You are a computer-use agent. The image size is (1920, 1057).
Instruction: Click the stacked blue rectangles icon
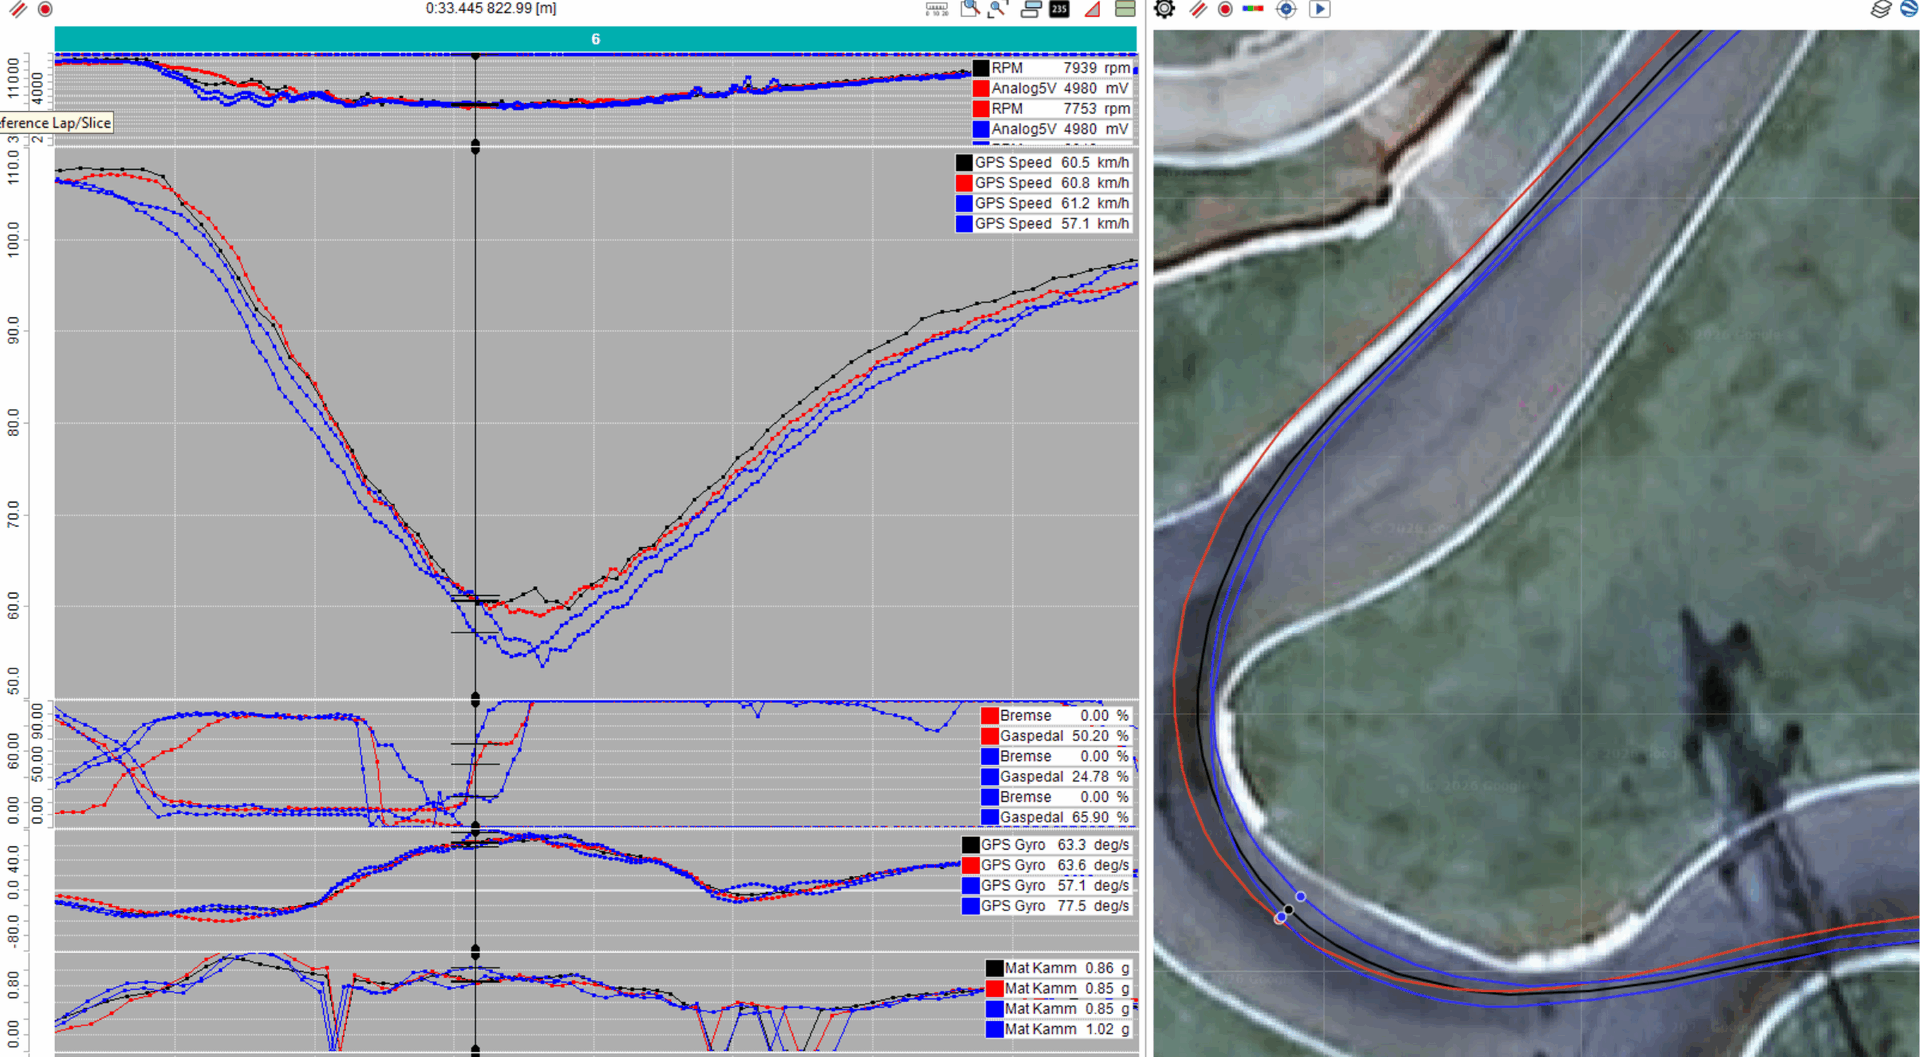(x=1030, y=9)
